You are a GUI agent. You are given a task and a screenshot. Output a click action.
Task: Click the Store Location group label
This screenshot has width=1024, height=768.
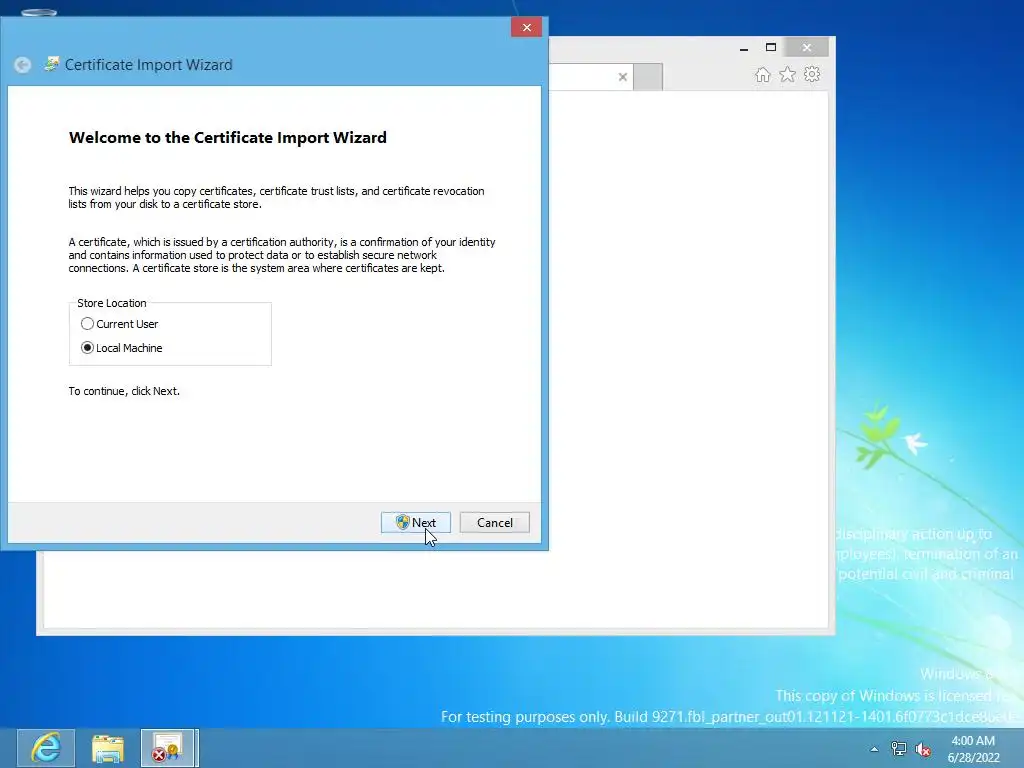[112, 303]
